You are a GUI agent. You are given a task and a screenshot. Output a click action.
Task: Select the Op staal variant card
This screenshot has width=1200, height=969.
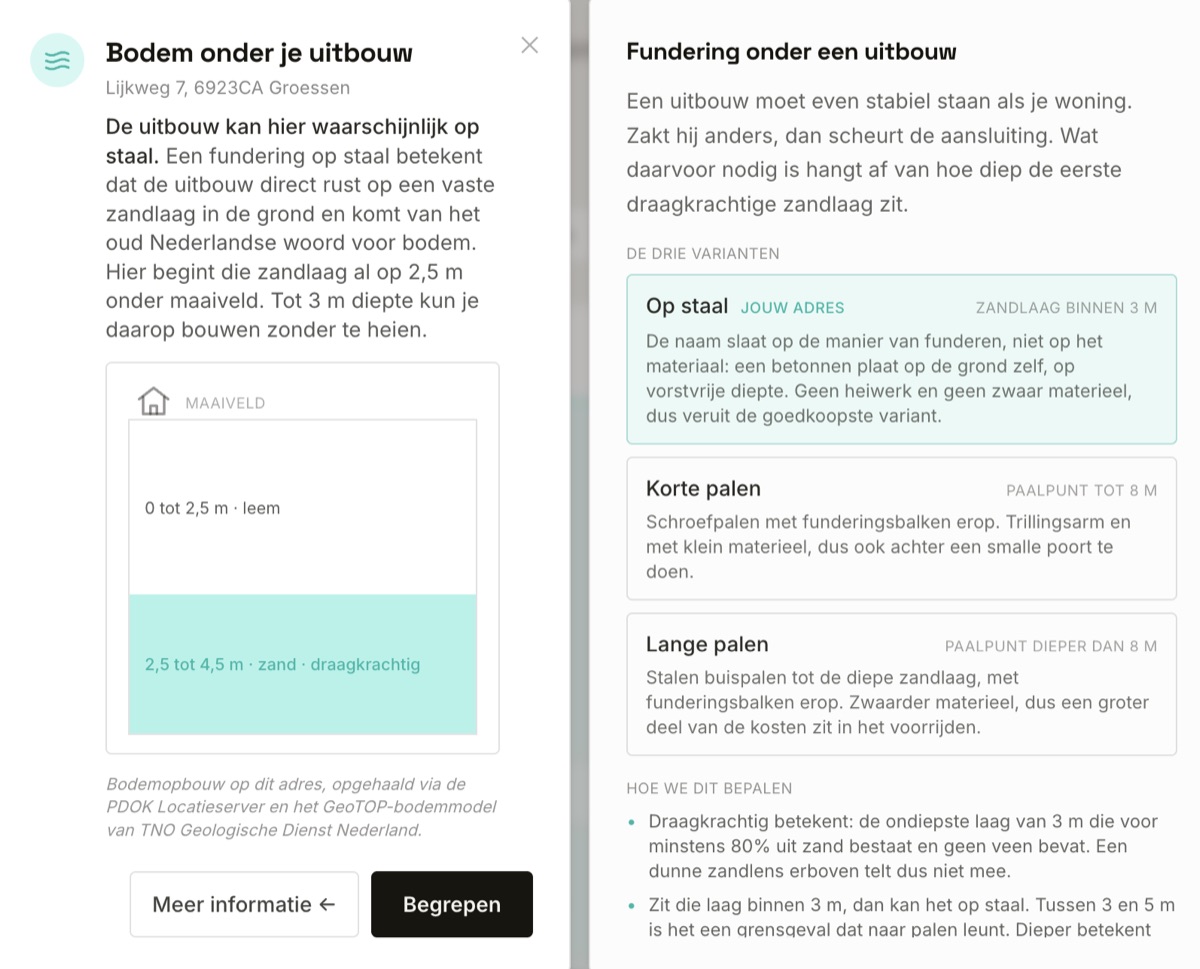coord(901,359)
